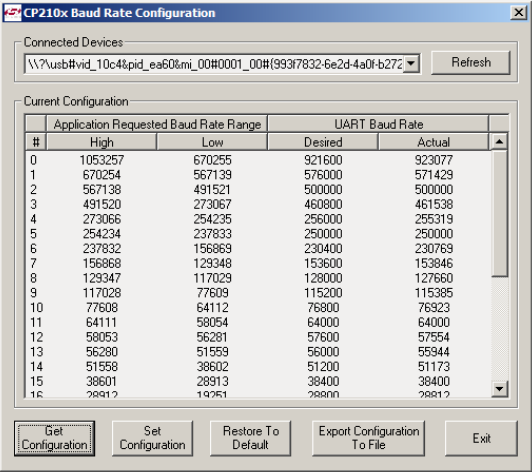
Task: Click the Actual column header
Action: pyautogui.click(x=434, y=142)
